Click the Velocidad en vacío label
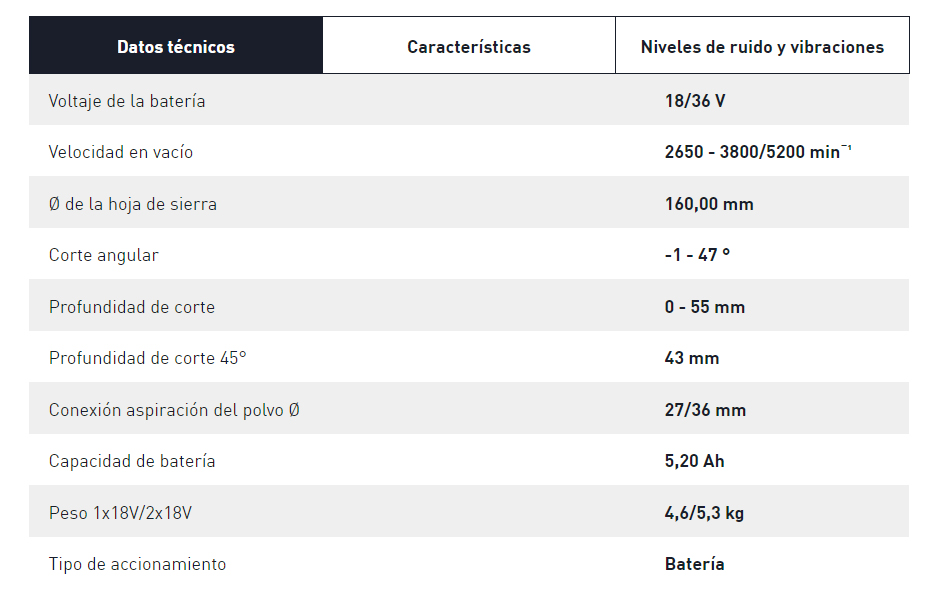 [x=123, y=152]
